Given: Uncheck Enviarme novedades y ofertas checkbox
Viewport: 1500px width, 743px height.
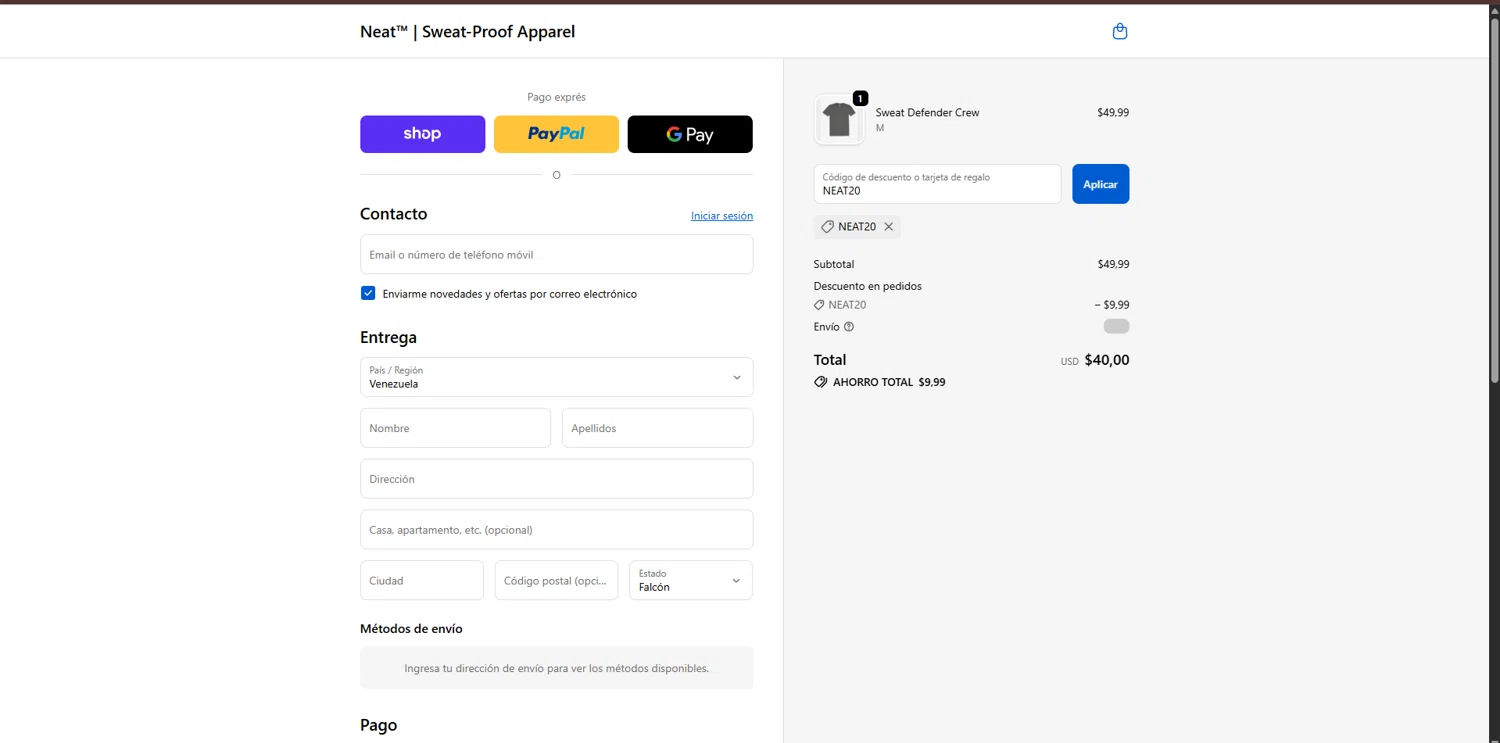Looking at the screenshot, I should coord(368,293).
